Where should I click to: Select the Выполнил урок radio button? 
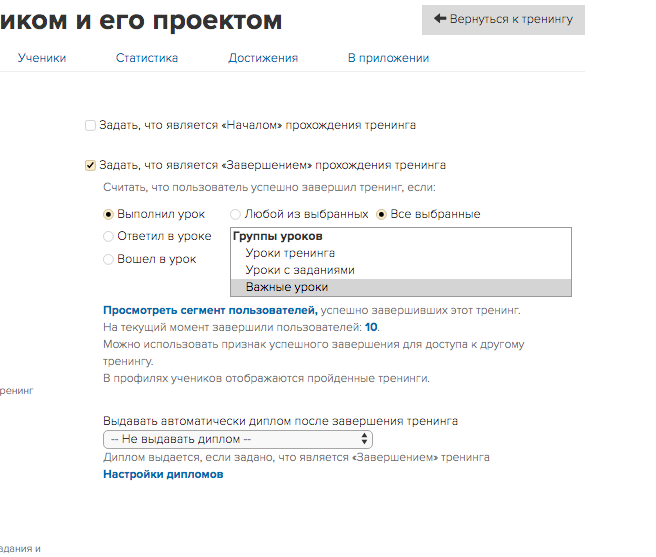pos(108,214)
